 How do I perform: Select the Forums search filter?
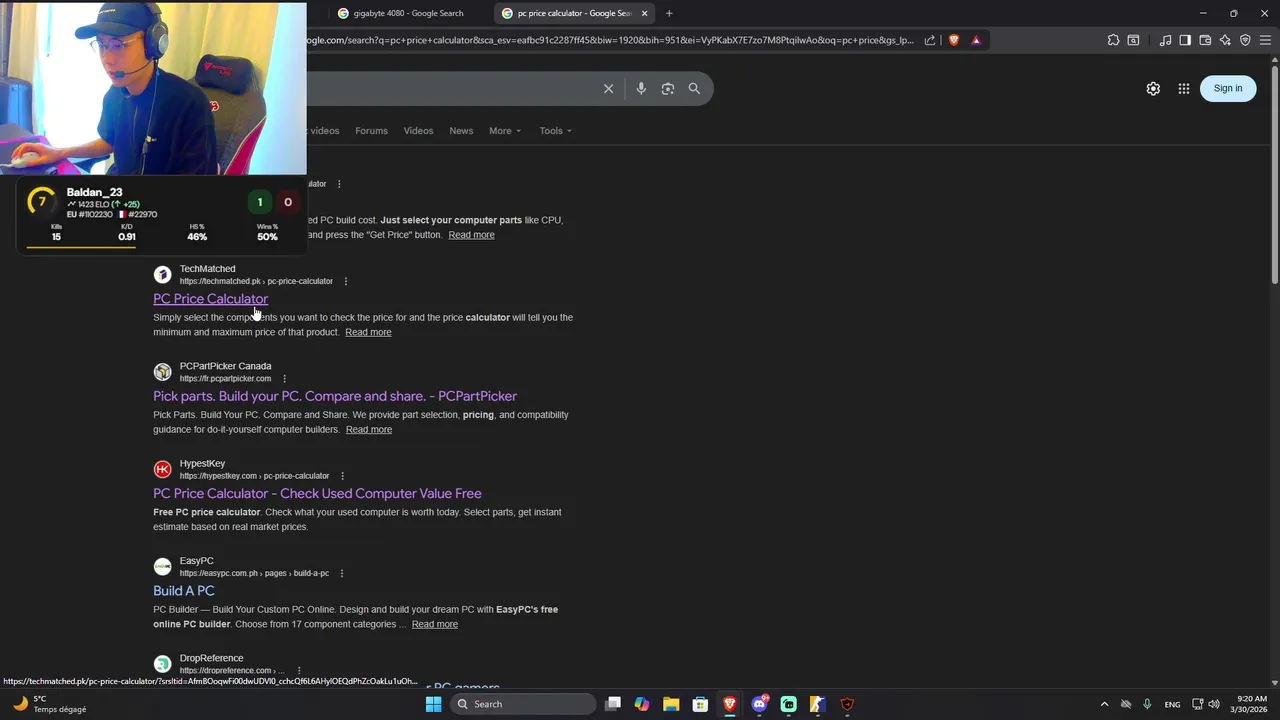point(371,131)
